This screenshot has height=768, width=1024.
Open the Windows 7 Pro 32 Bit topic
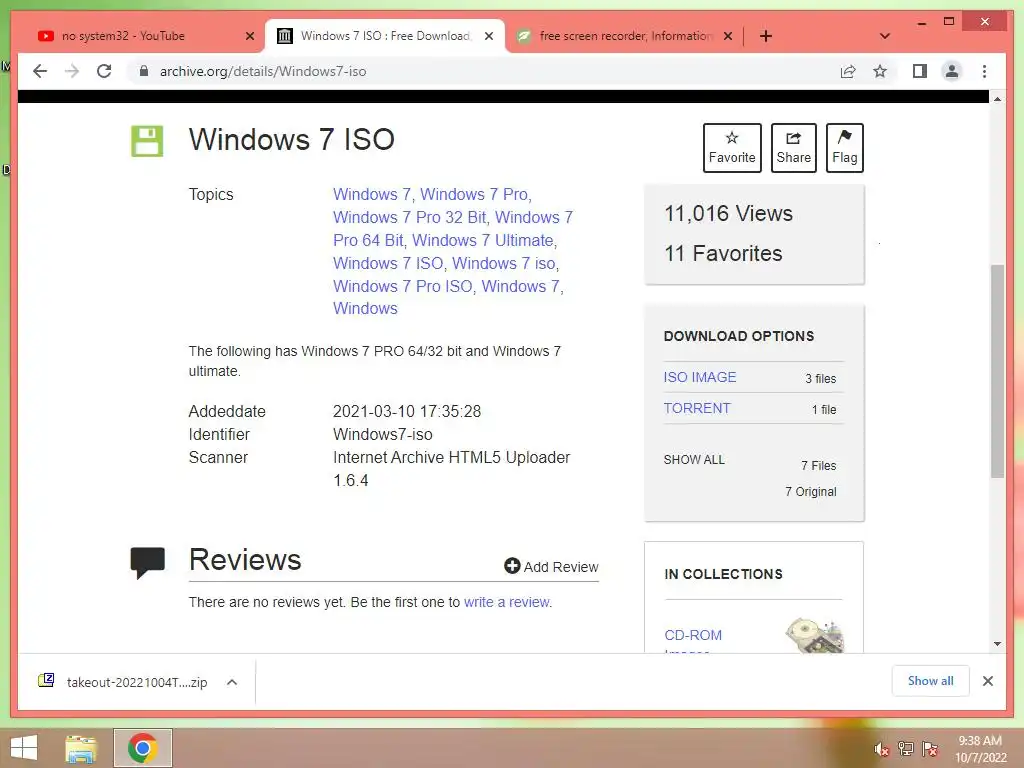(409, 217)
